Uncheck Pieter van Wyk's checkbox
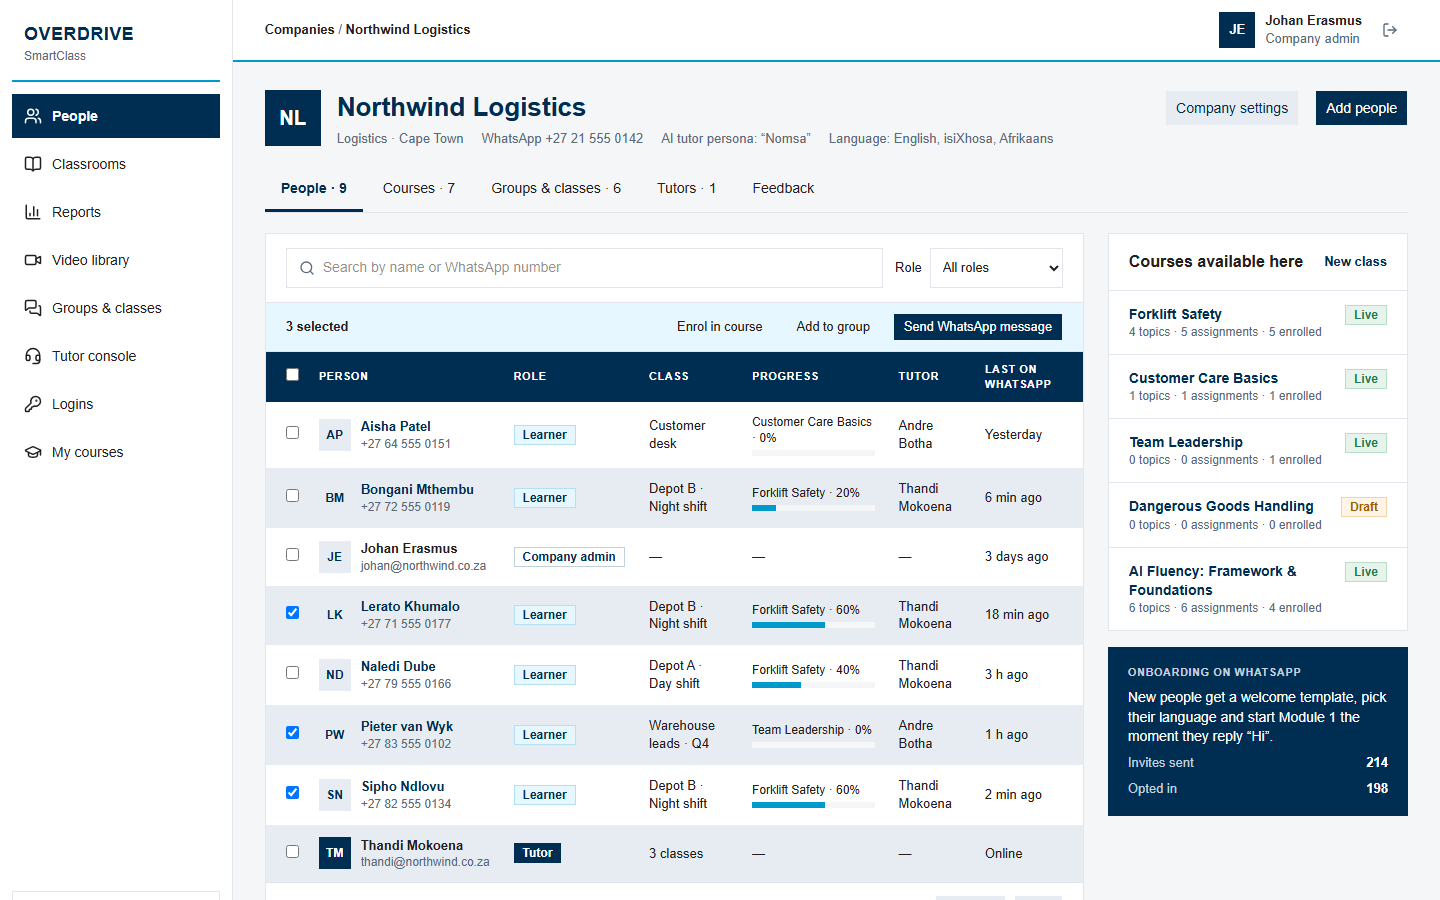Screen dimensions: 1440x900 (293, 733)
